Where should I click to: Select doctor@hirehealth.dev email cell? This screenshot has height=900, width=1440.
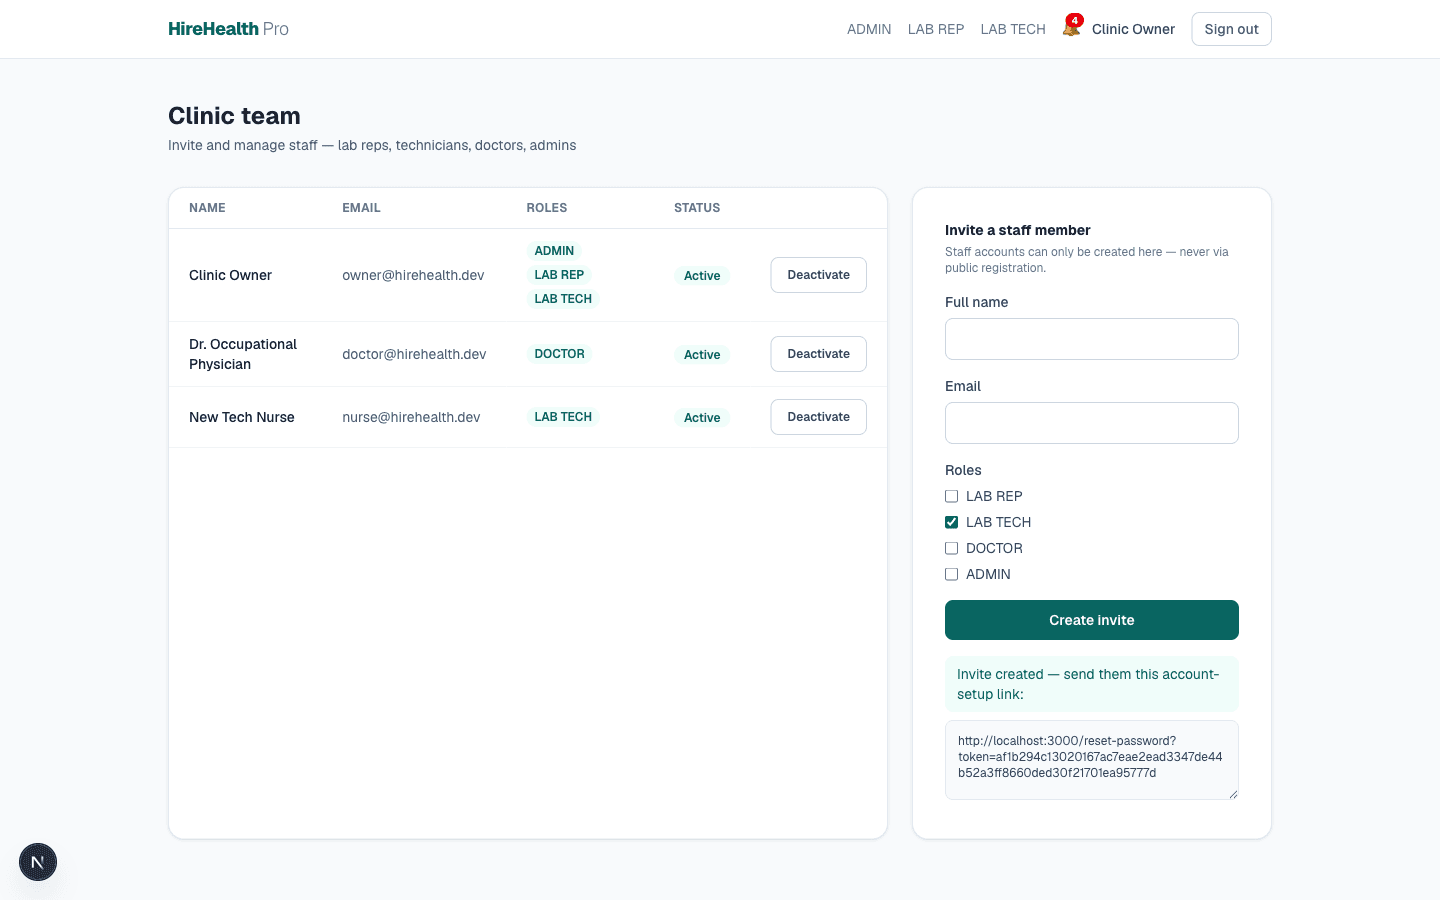coord(414,354)
